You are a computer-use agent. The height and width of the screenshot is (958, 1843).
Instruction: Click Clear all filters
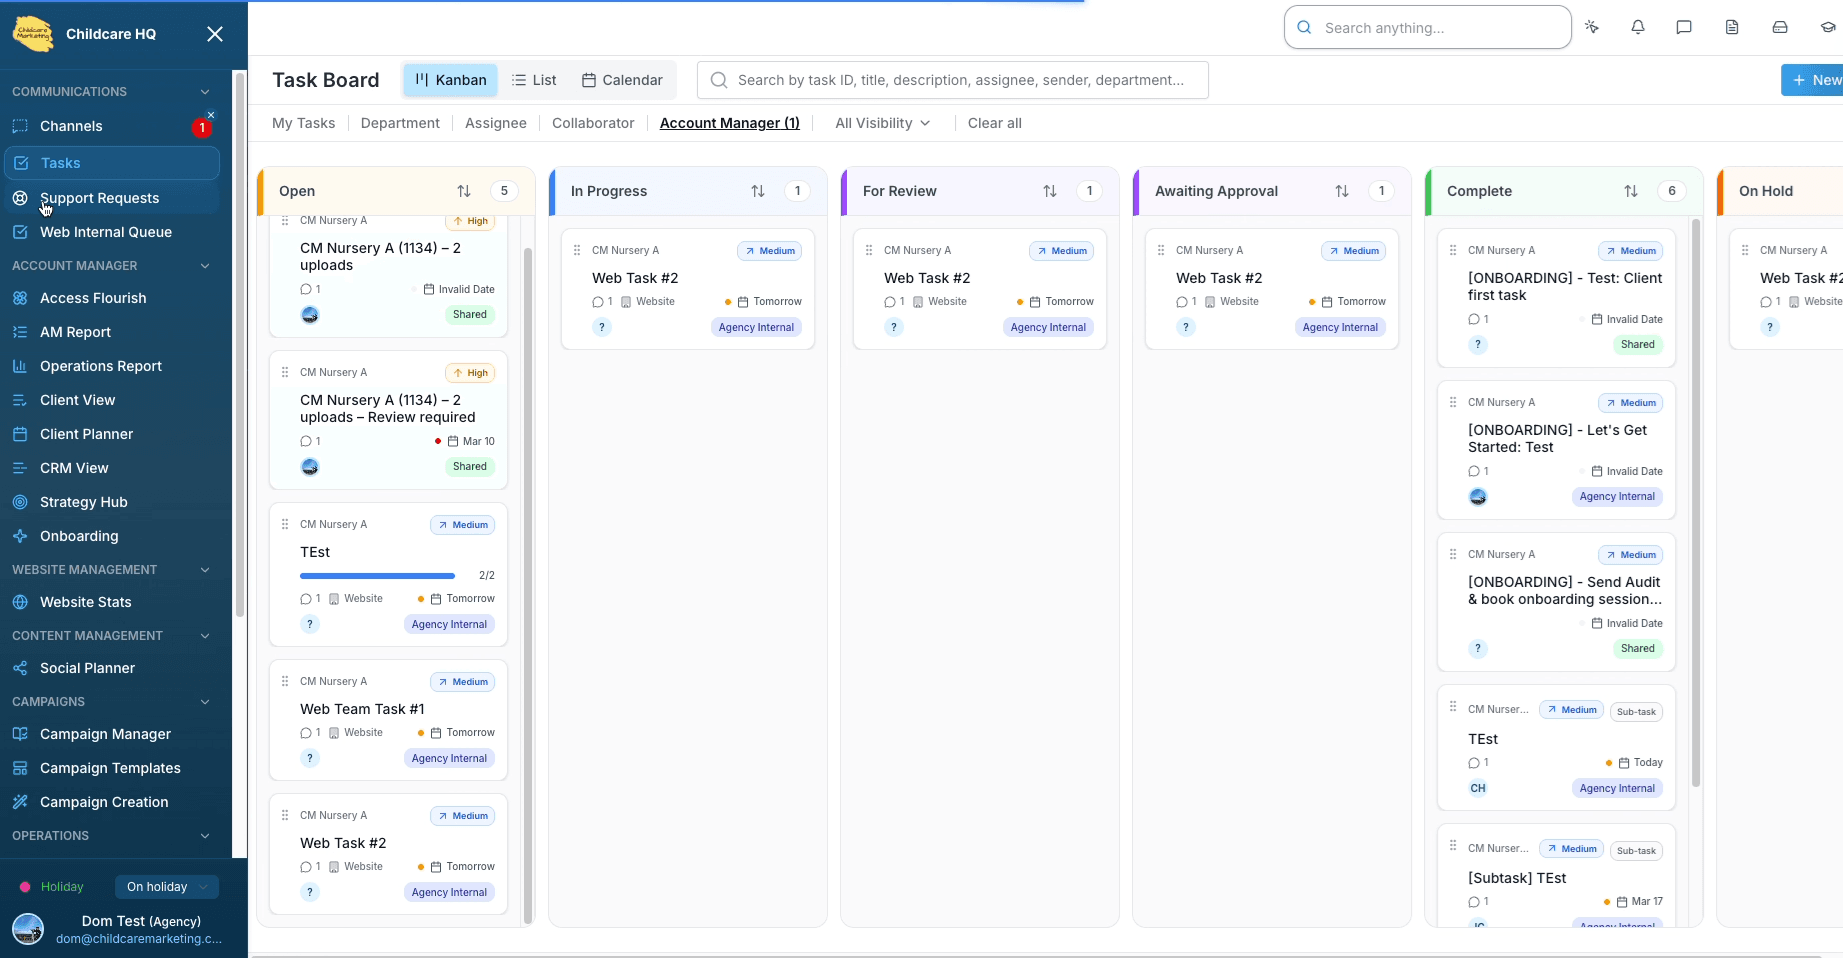[x=995, y=123]
